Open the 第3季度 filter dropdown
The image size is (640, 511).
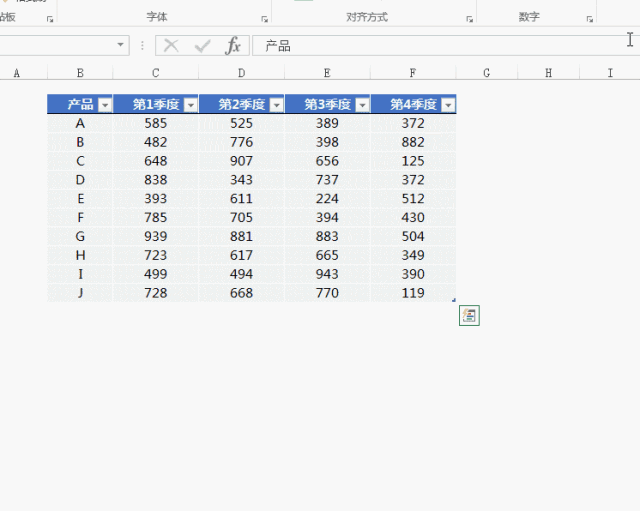pyautogui.click(x=362, y=105)
